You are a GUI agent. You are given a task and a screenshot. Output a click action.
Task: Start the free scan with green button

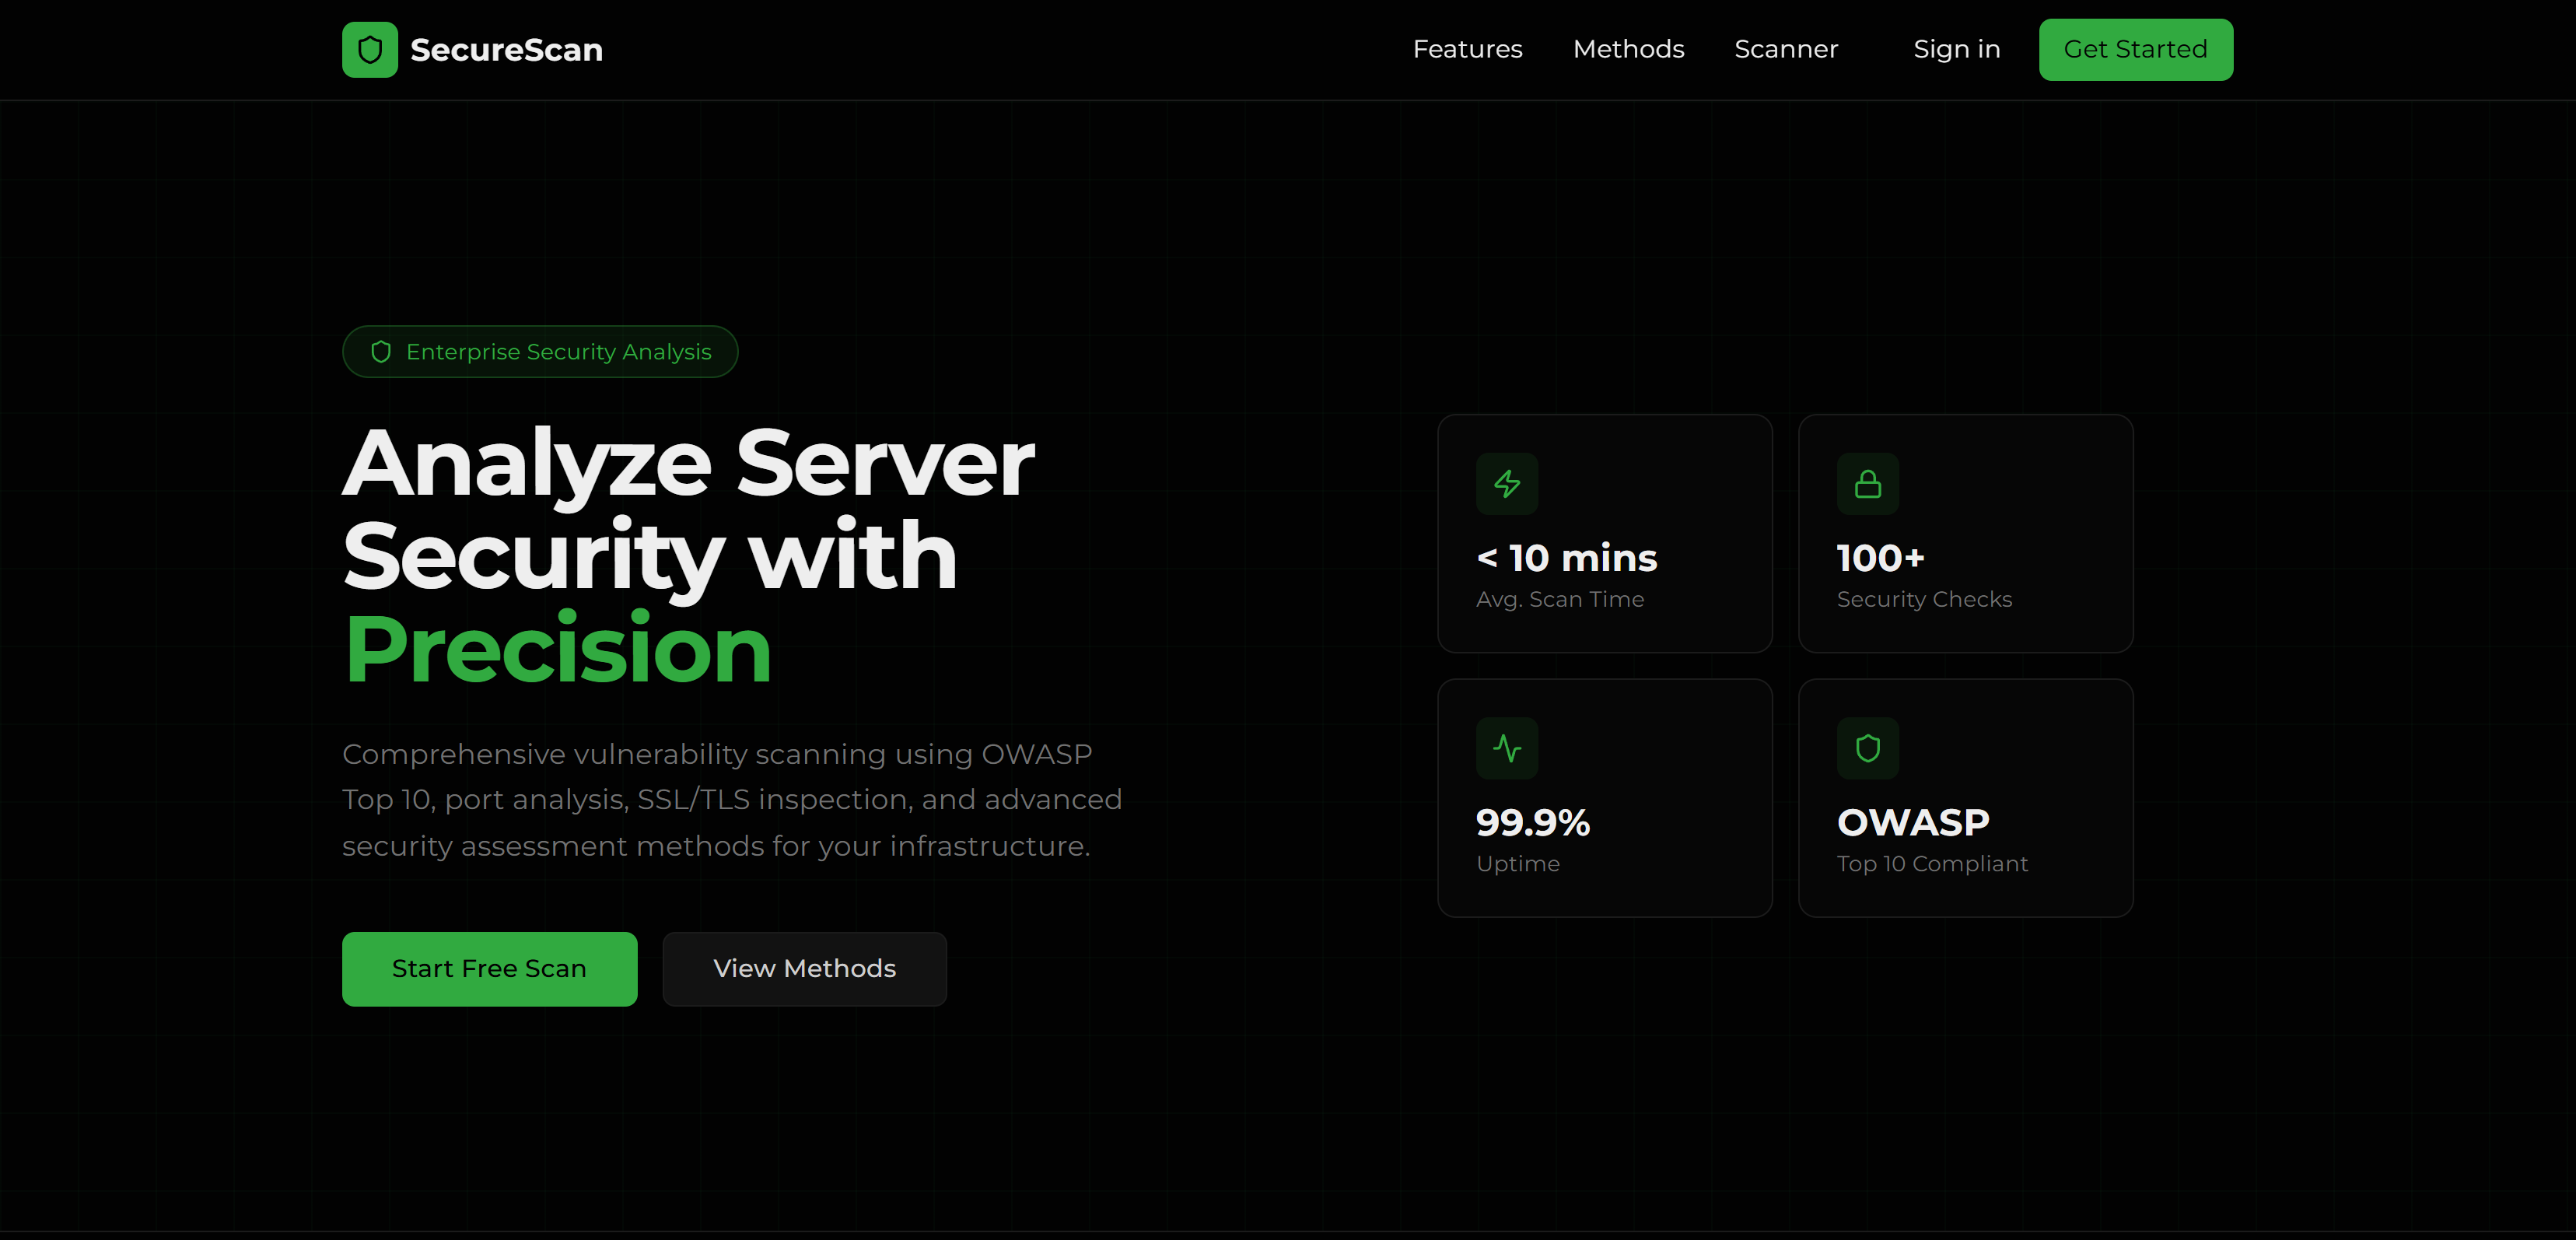489,969
